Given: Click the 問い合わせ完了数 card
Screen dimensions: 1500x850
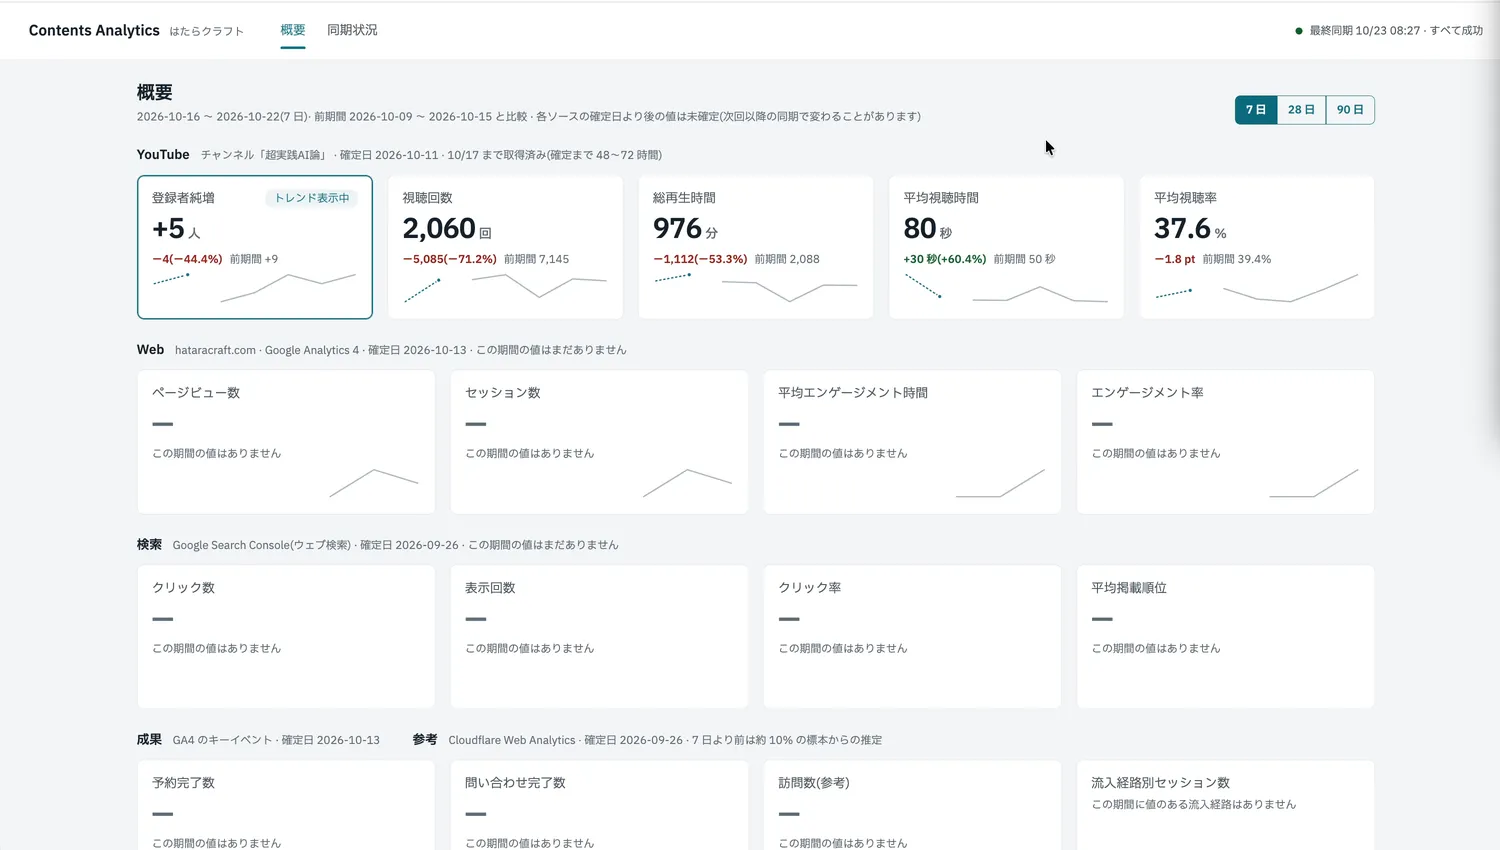Looking at the screenshot, I should click(599, 806).
